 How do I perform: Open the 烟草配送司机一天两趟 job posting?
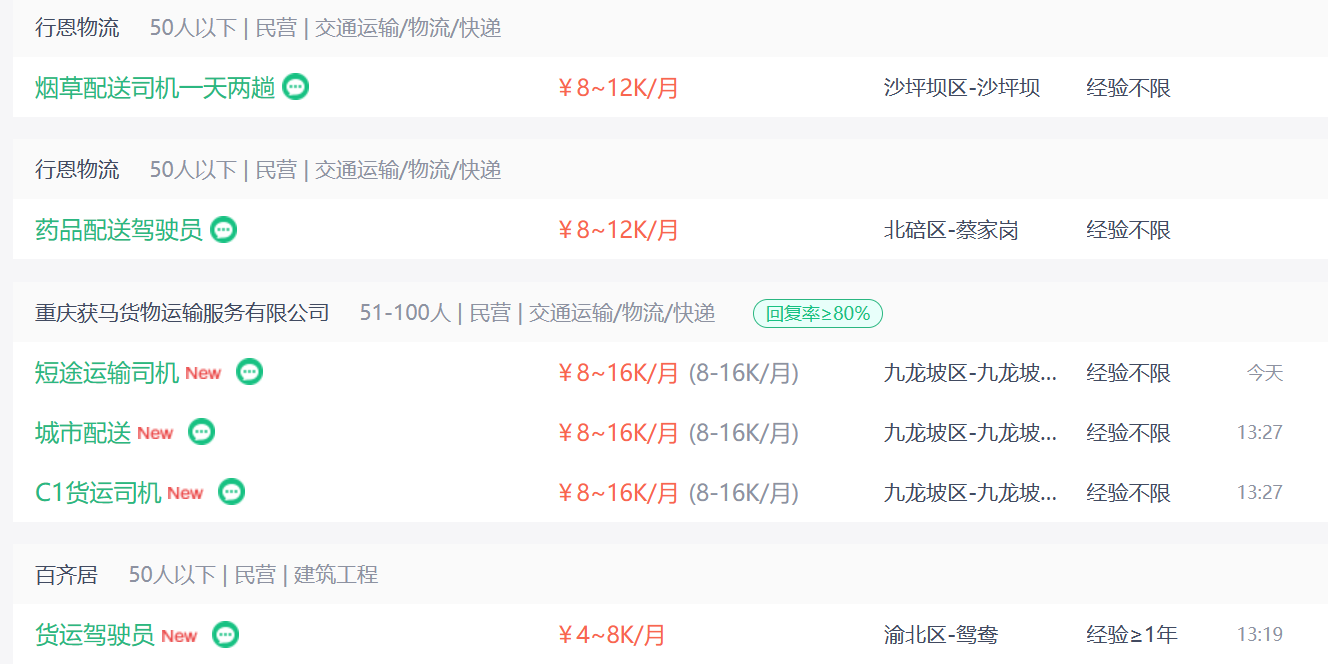(x=155, y=88)
